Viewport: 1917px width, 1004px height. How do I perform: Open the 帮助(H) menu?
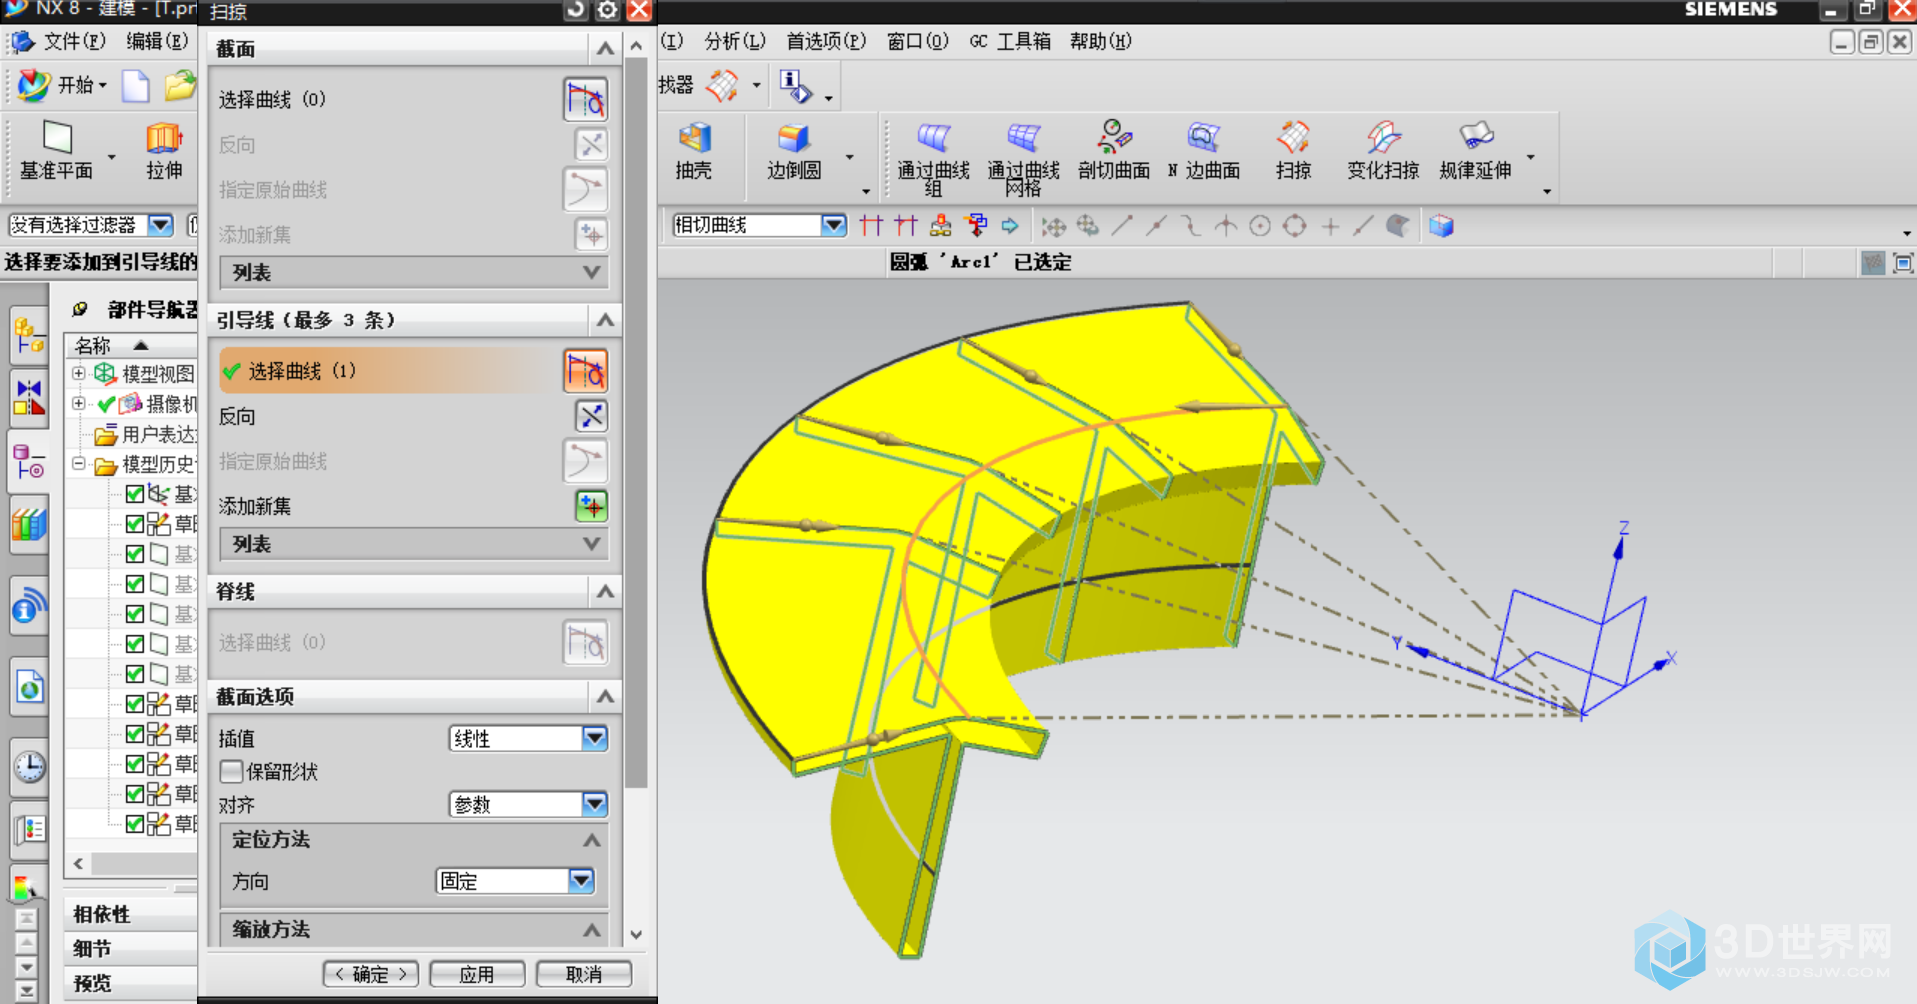1100,41
